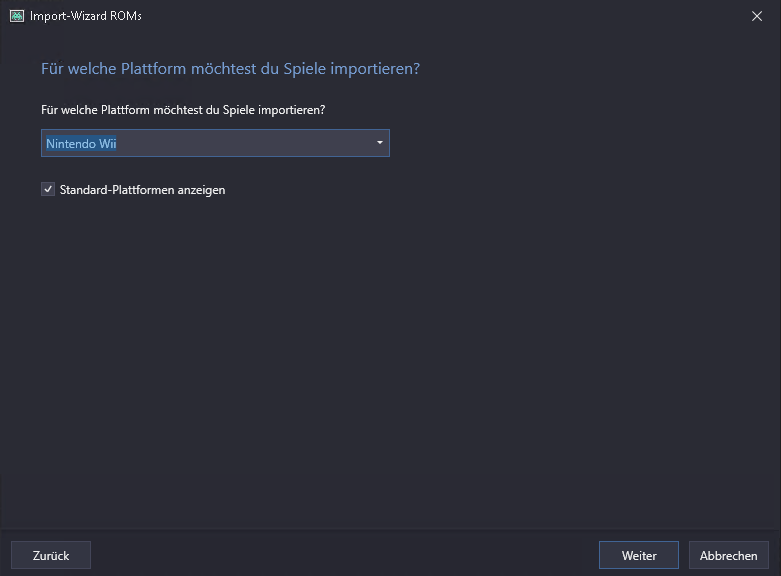Click the Standard-Plattformen anzeigen label

(142, 190)
